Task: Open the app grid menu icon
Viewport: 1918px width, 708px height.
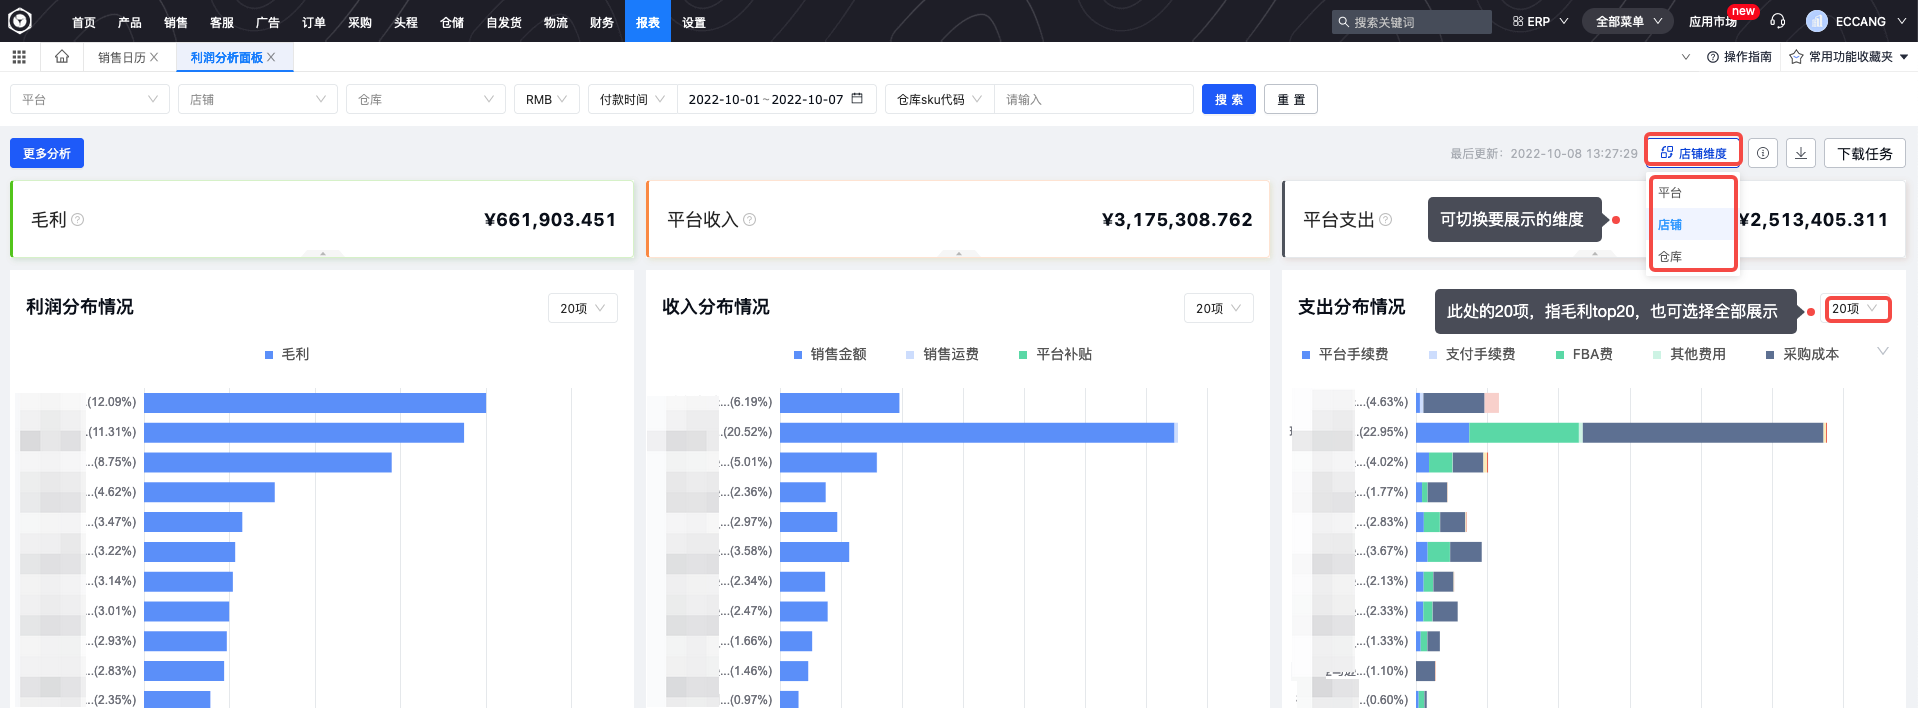Action: coord(19,57)
